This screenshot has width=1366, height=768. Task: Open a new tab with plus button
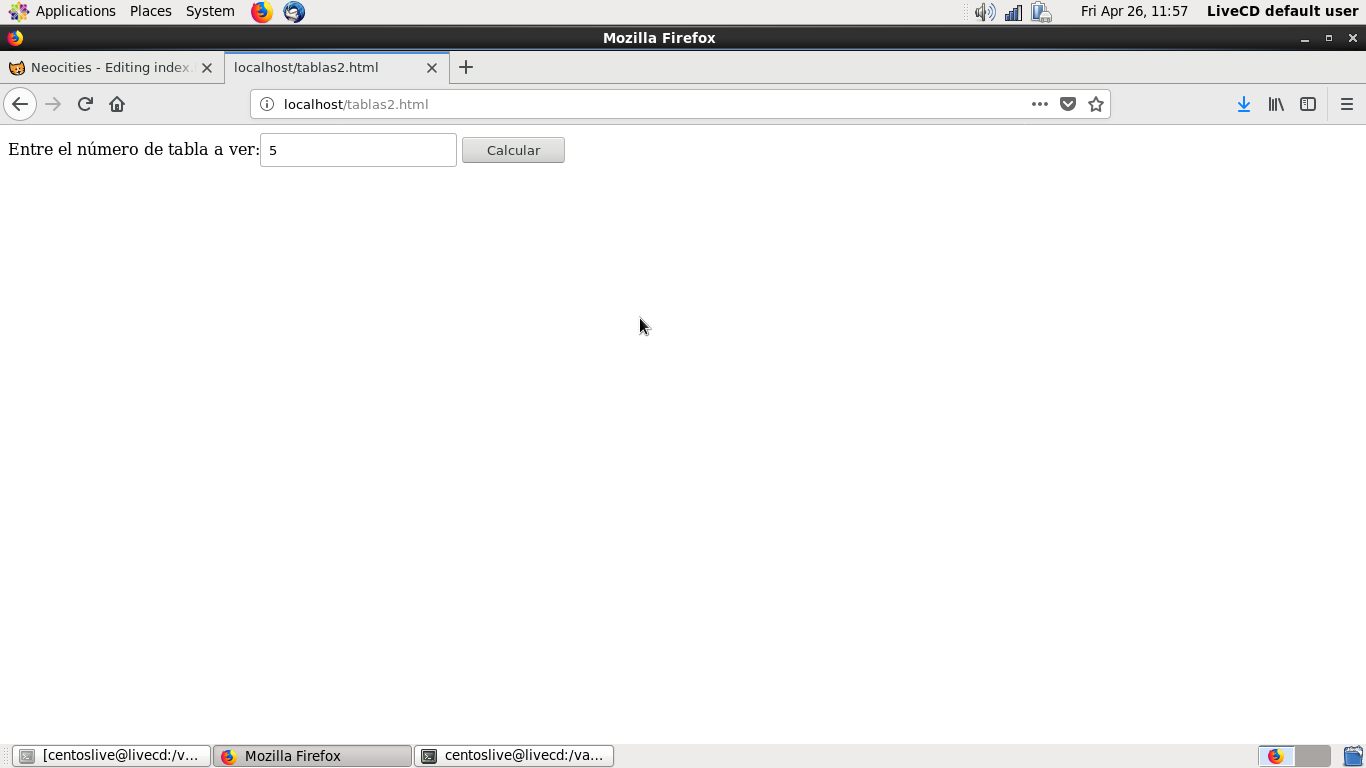tap(466, 68)
